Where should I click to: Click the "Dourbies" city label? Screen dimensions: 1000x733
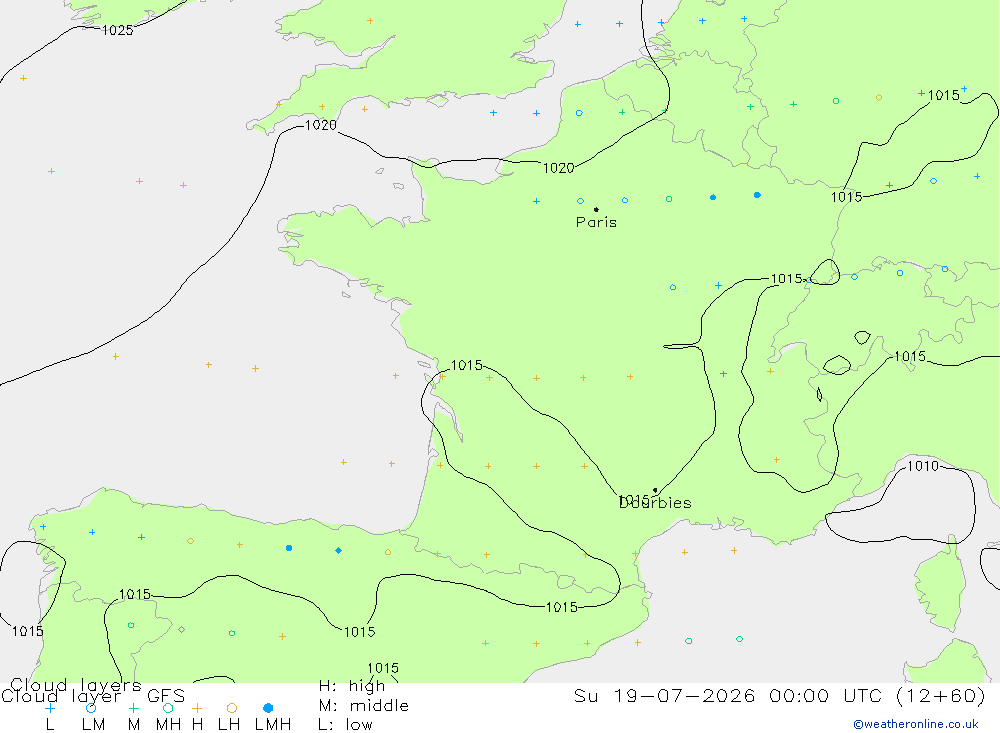click(x=656, y=503)
